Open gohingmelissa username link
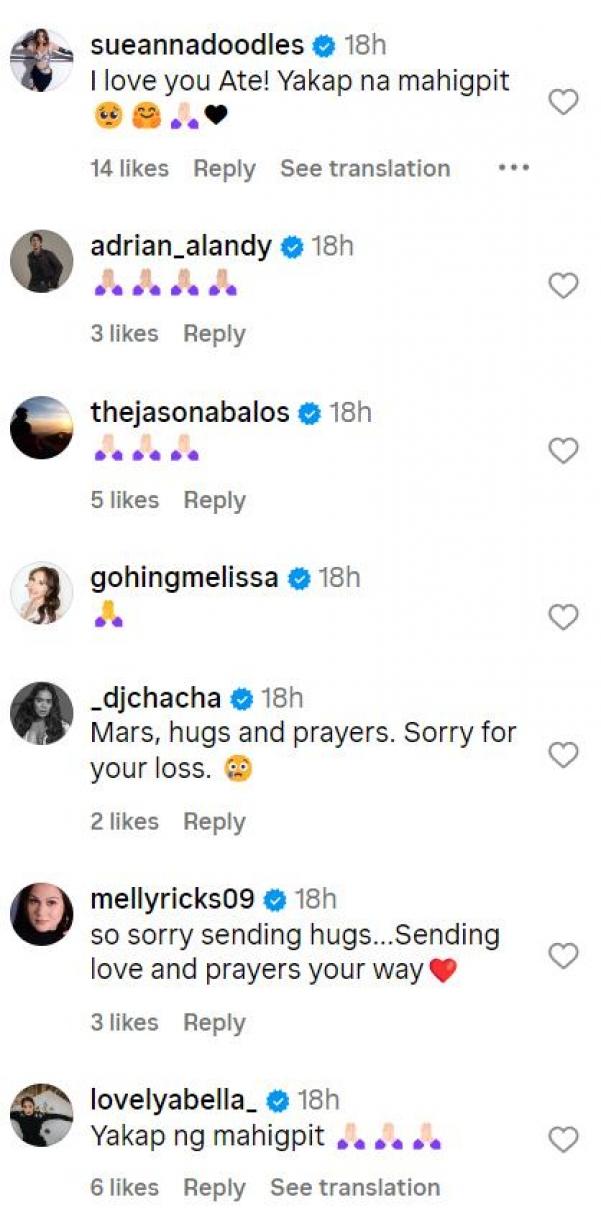 184,578
